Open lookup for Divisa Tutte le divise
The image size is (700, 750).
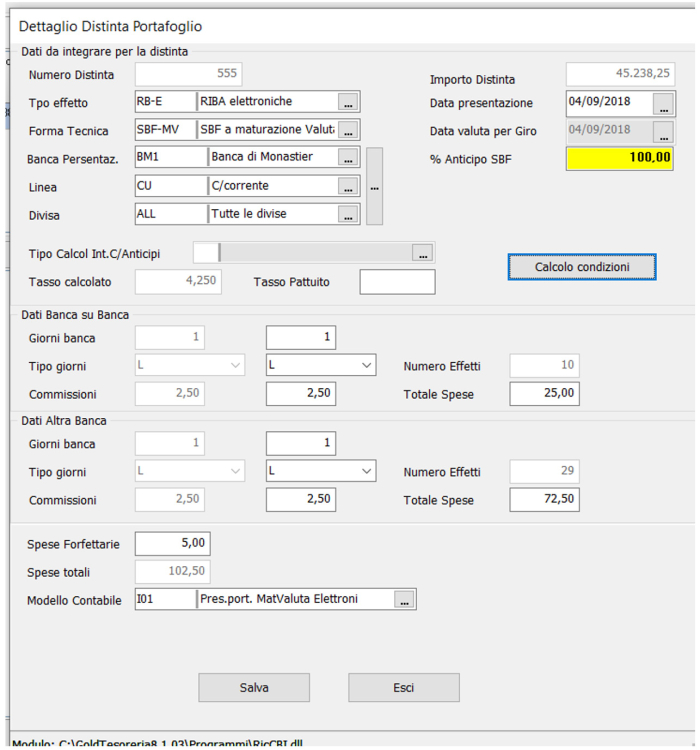pos(347,214)
